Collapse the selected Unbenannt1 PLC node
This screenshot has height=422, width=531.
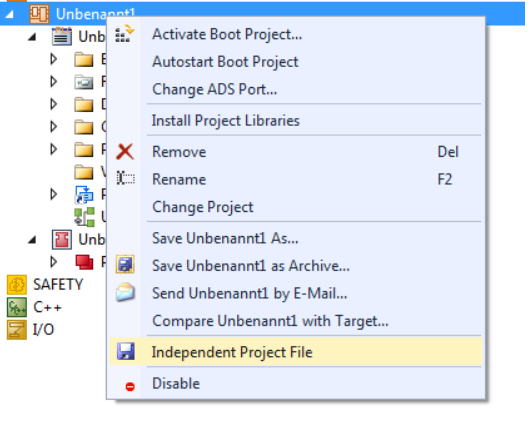pos(9,14)
